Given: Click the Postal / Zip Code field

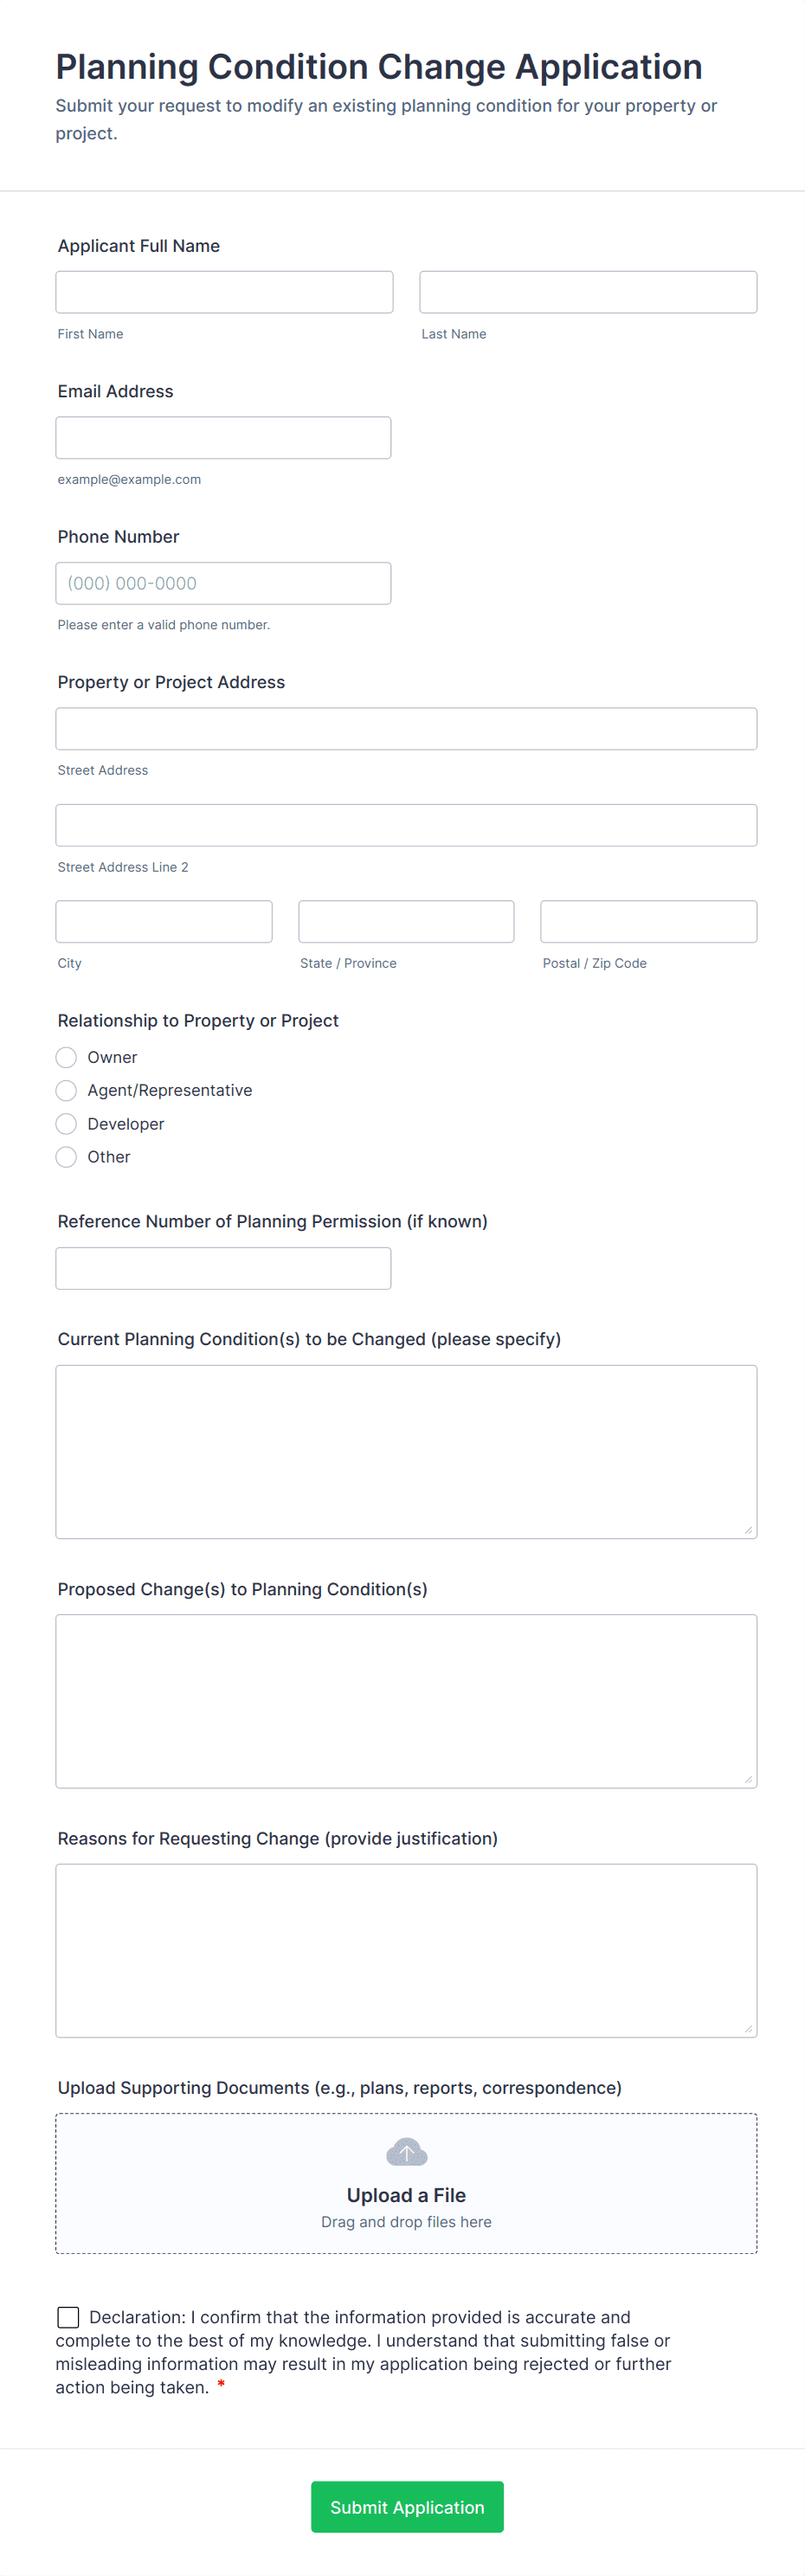Looking at the screenshot, I should [x=648, y=921].
